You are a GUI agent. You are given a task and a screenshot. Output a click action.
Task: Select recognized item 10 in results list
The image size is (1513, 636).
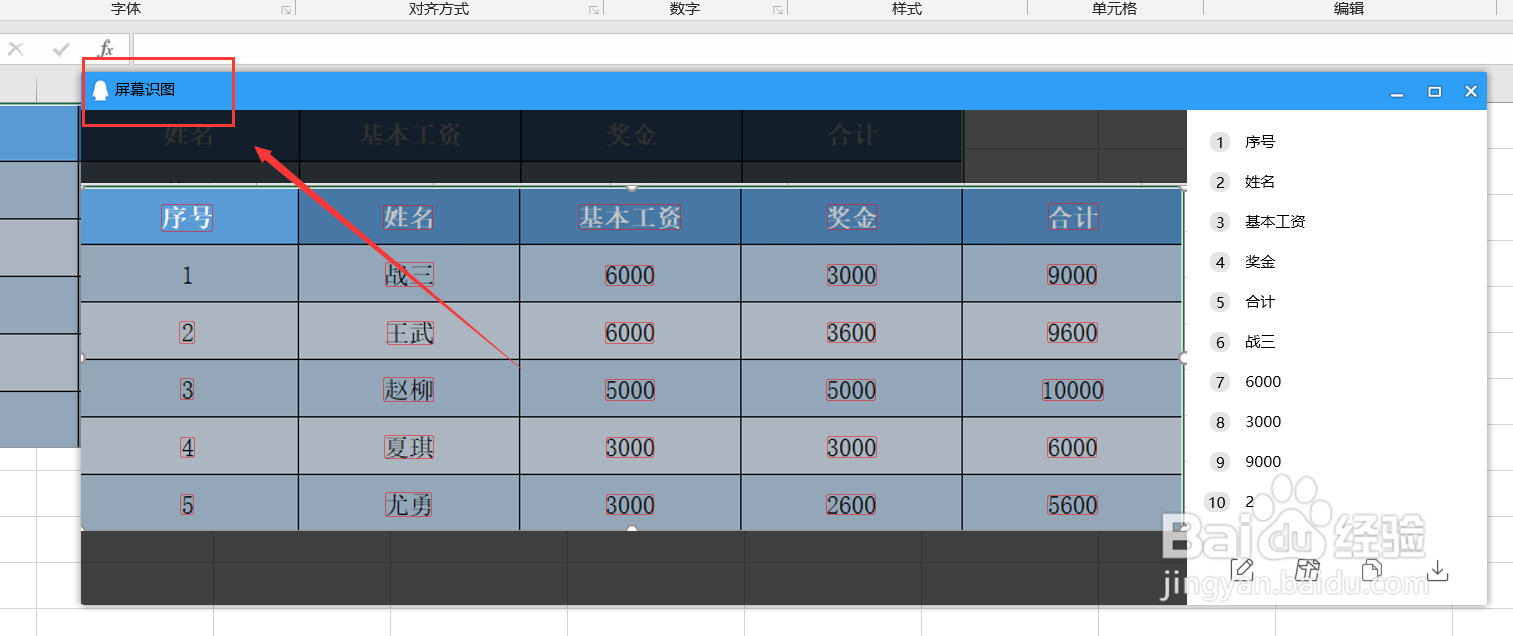[x=1247, y=502]
